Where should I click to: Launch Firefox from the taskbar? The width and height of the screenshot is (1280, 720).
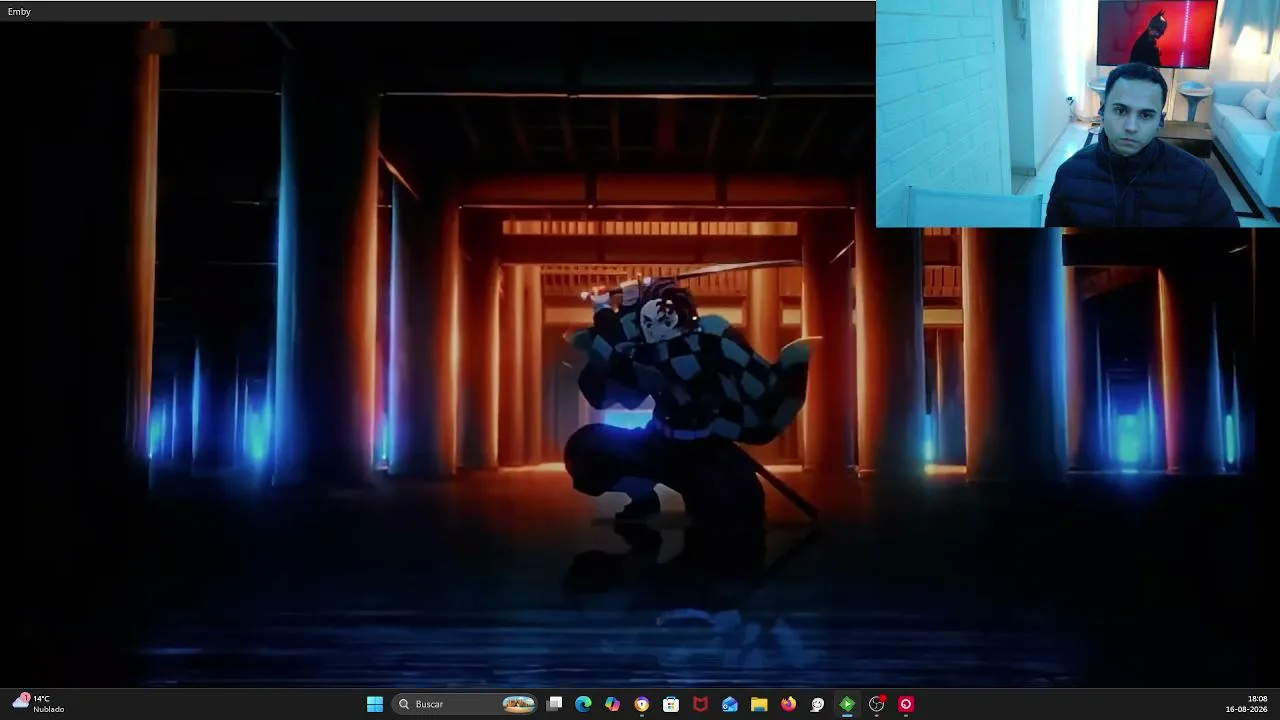point(788,704)
